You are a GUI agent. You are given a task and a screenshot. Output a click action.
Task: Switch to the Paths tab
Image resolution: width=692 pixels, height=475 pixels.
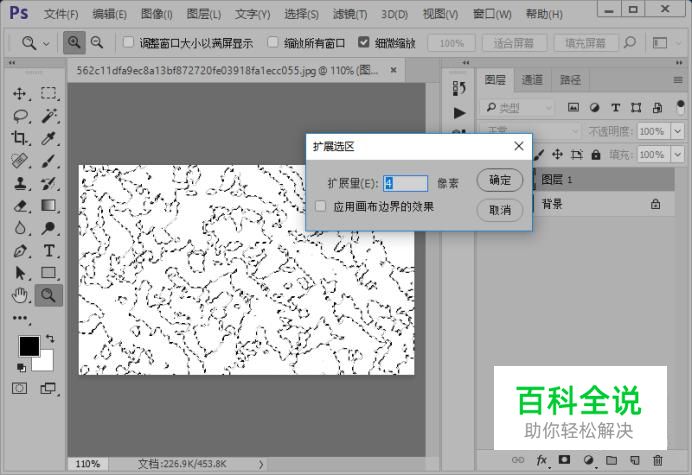click(570, 80)
